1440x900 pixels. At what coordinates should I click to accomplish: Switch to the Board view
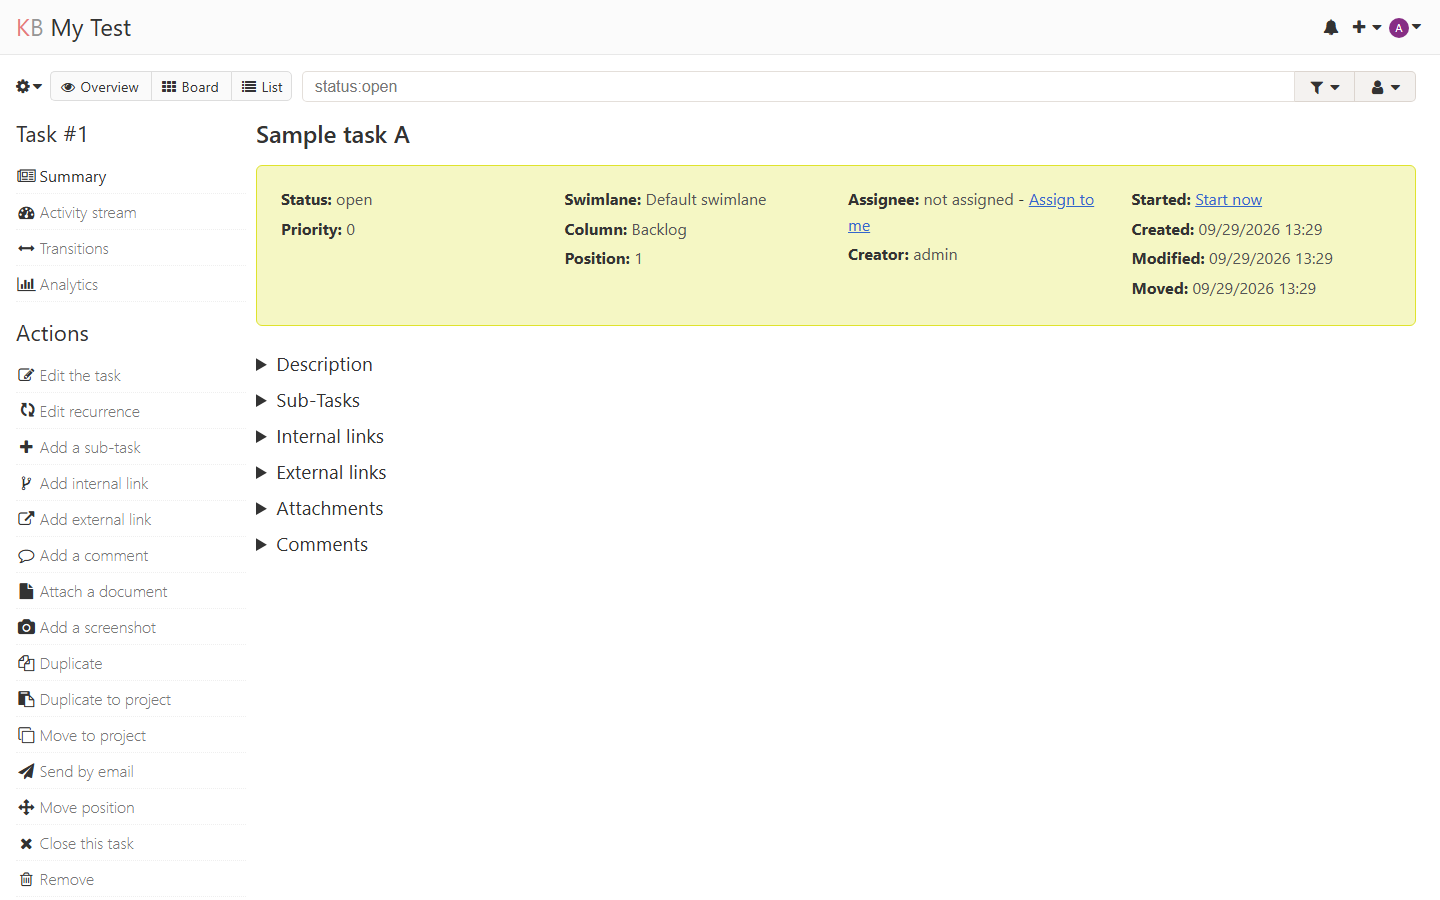191,87
